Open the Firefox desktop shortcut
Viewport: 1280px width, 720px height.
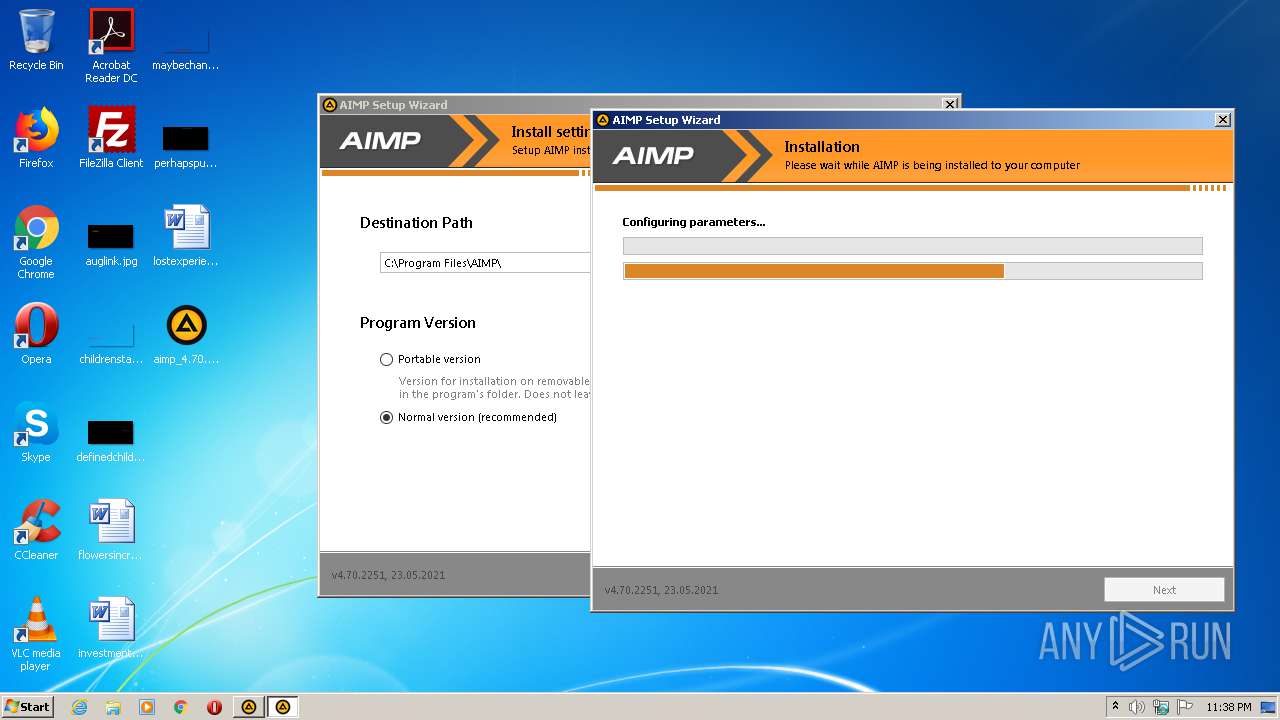pos(36,138)
